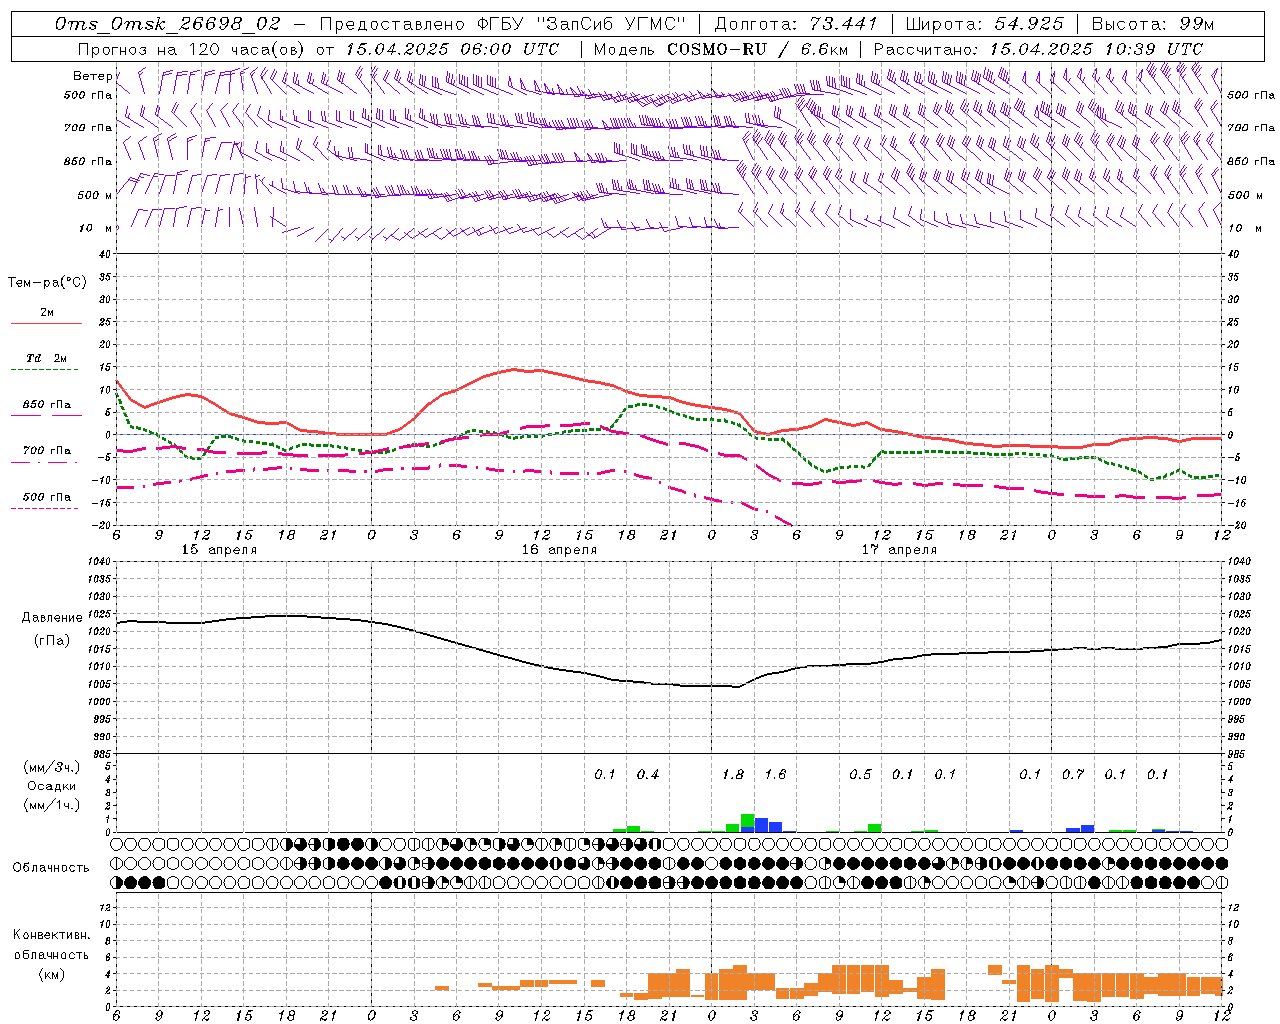Select the 15 апреля date label
Screen dimensions: 1280x1024
[219, 550]
